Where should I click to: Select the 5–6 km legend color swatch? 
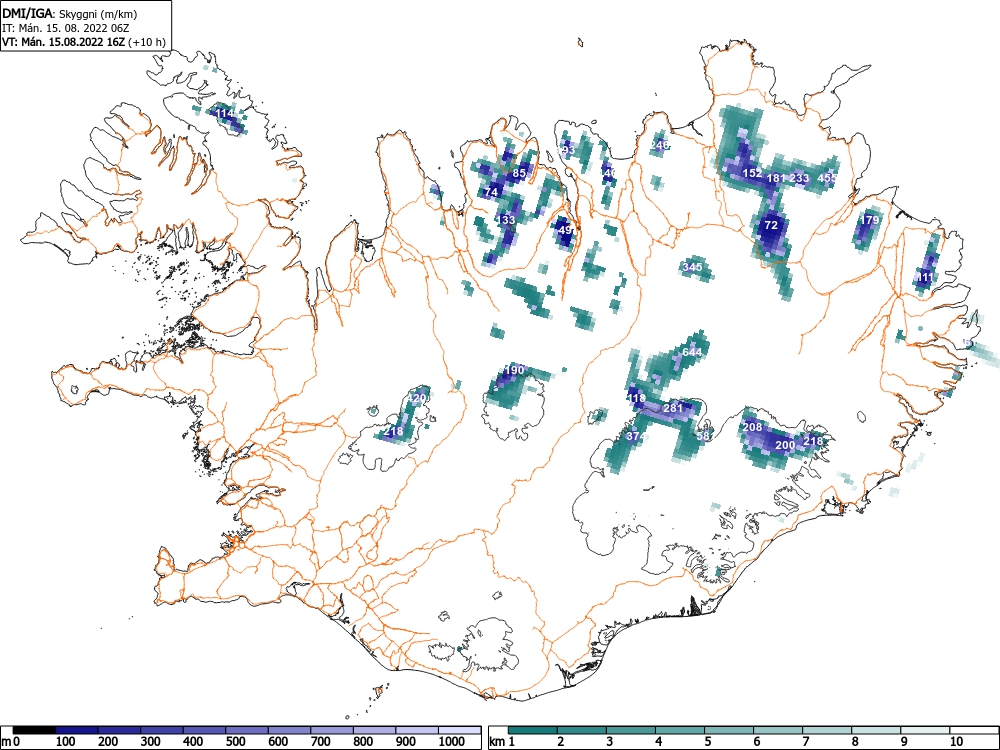click(x=729, y=730)
